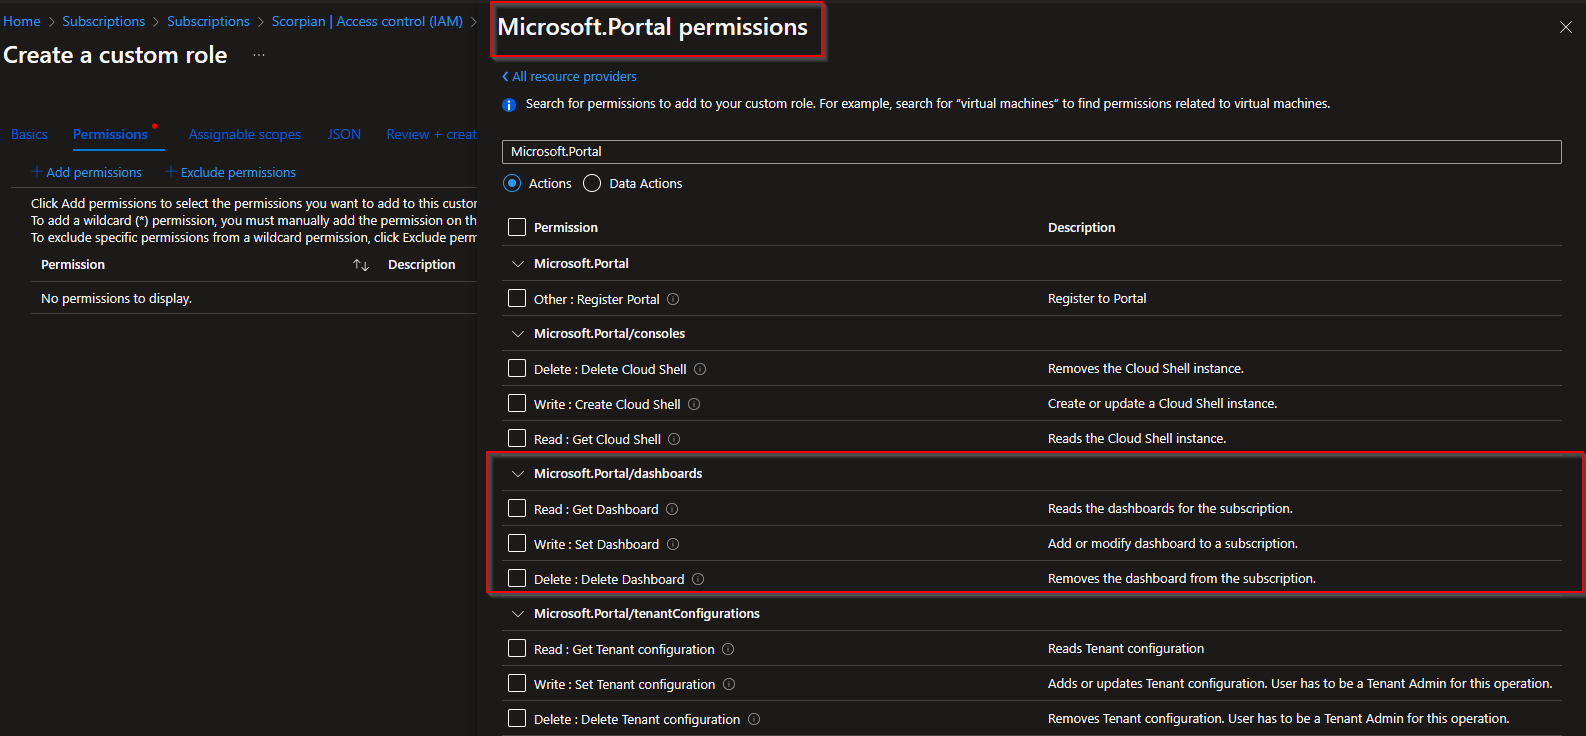Check the Delete : Delete Tenant configuration checkbox

coord(517,718)
